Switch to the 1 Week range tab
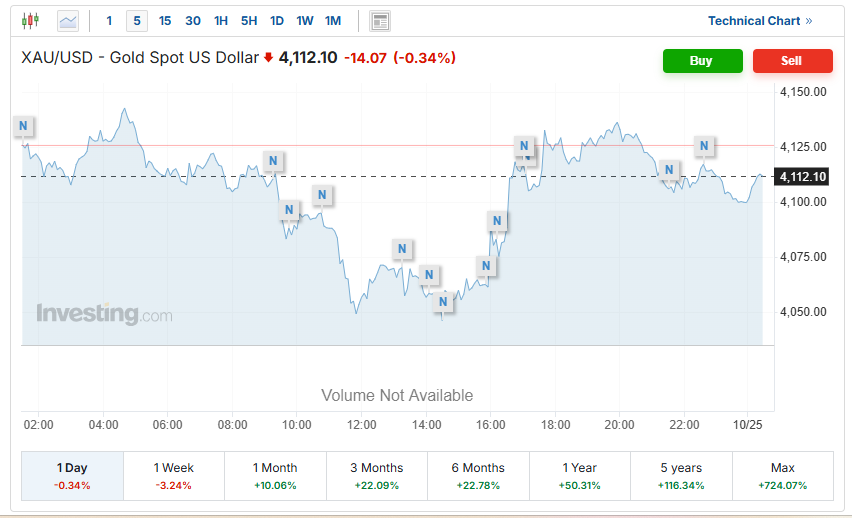 pos(174,475)
